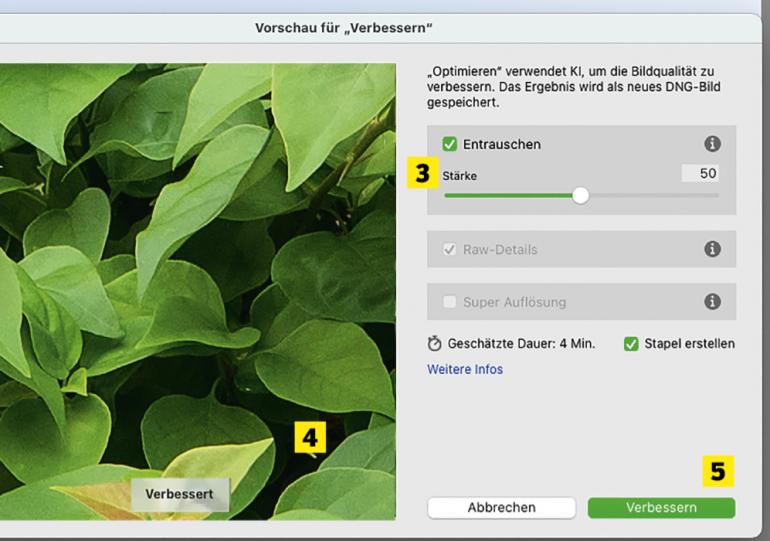Click the info icon next to Entrauschen
The height and width of the screenshot is (541, 770).
pyautogui.click(x=713, y=144)
